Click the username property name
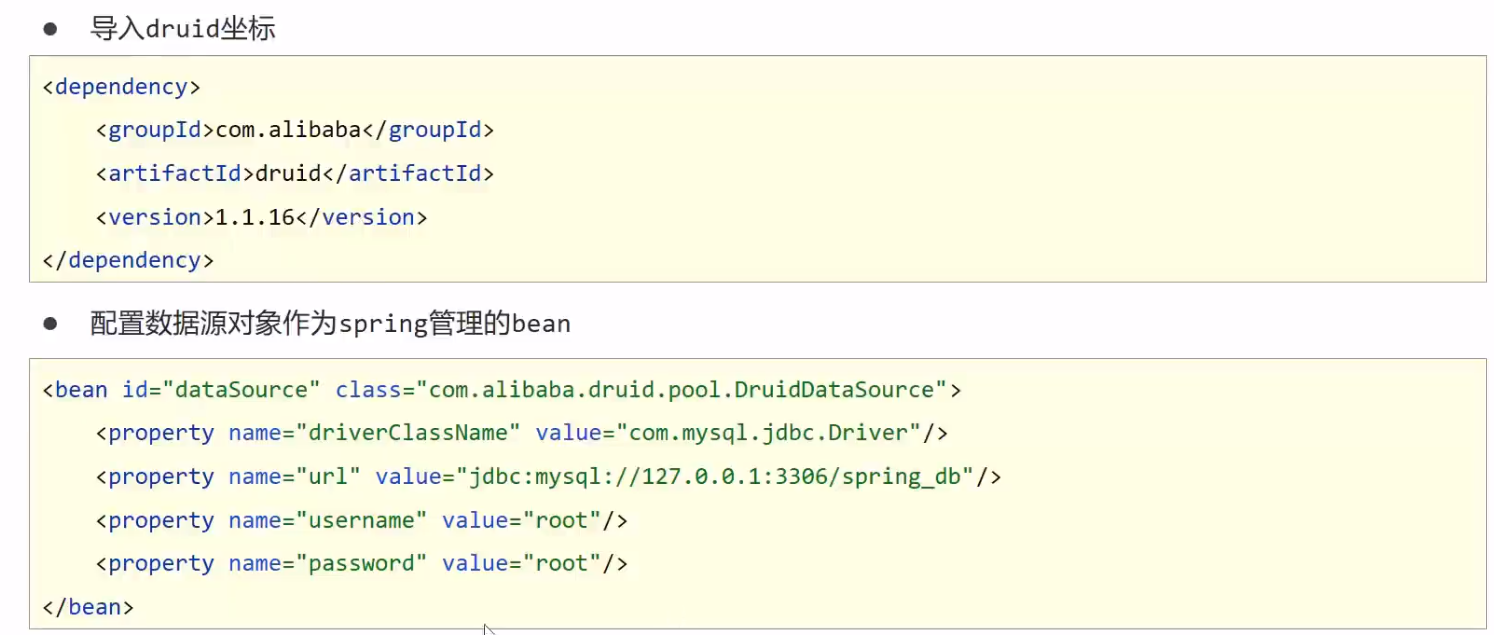The height and width of the screenshot is (635, 1494). coord(361,520)
